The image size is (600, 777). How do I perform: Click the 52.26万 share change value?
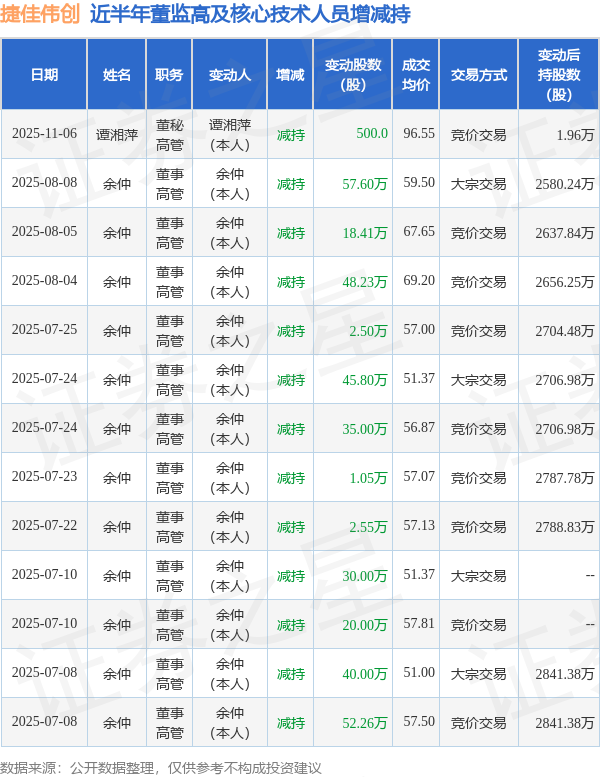(365, 723)
